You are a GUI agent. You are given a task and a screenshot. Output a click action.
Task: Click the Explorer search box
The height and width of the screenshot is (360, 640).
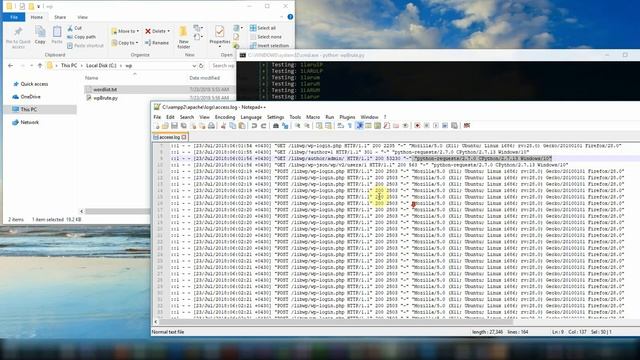(222, 65)
